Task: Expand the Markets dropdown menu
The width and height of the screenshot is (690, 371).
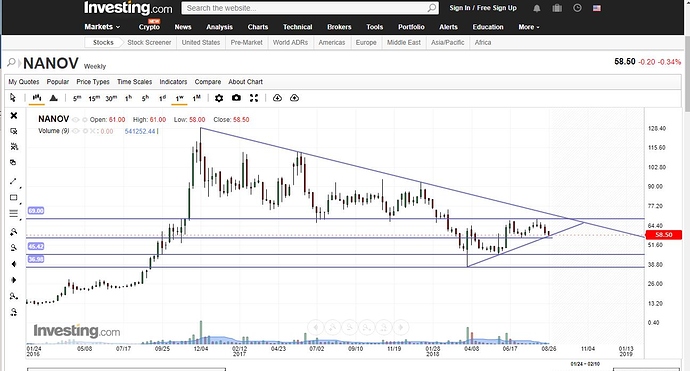Action: (102, 27)
